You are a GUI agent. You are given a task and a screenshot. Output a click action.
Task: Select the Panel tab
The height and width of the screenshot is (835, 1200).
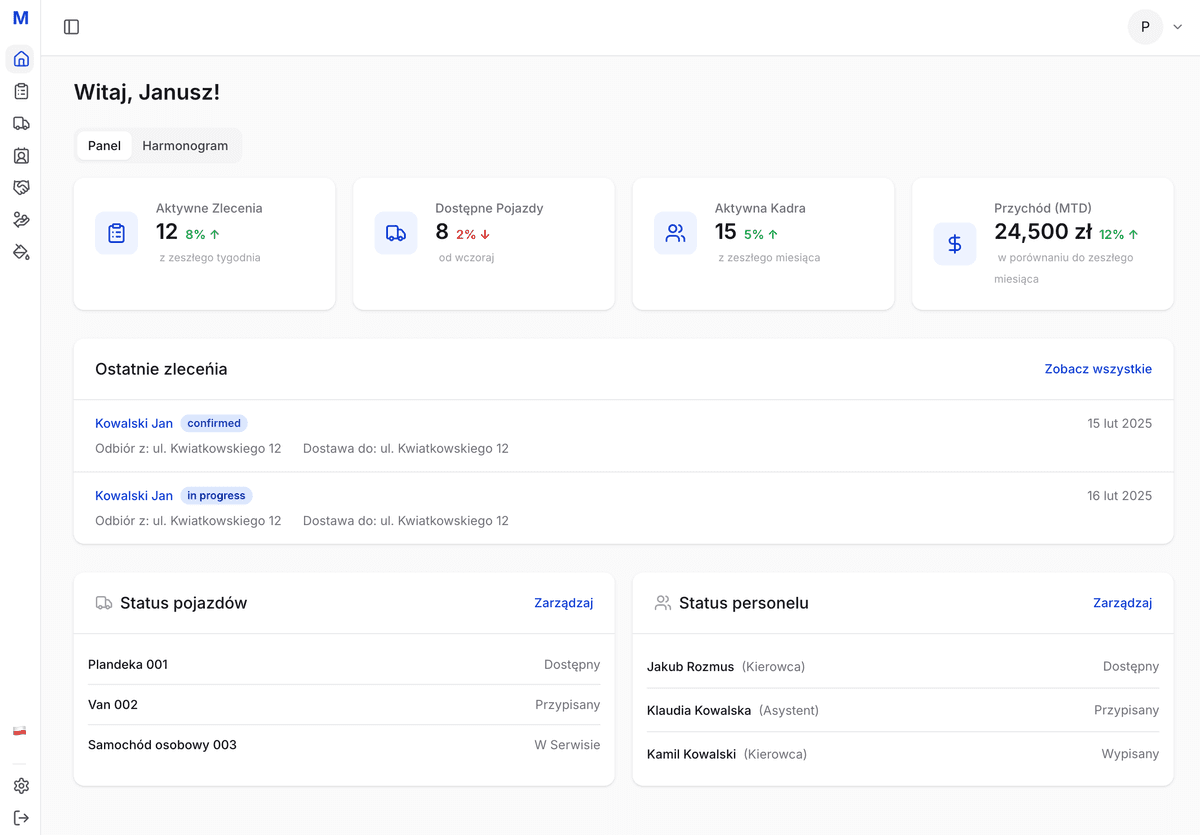click(x=104, y=145)
